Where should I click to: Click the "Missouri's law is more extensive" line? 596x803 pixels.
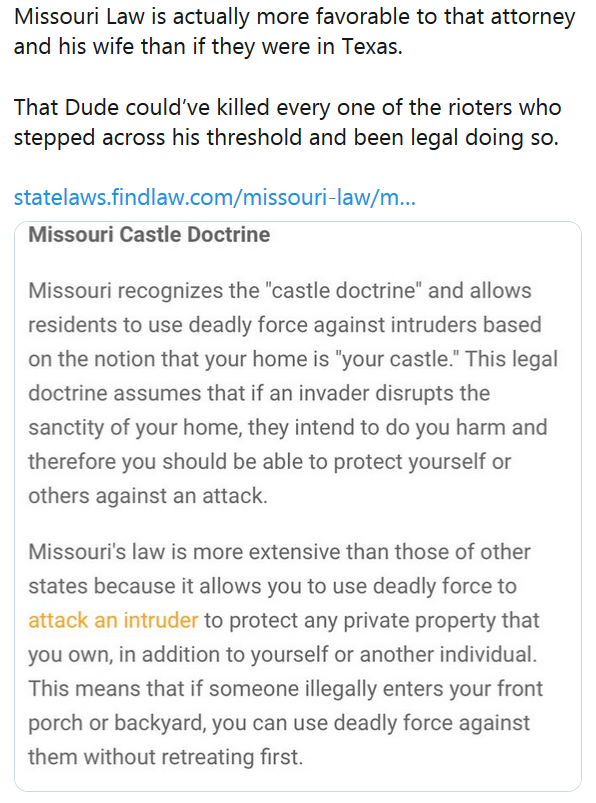279,552
